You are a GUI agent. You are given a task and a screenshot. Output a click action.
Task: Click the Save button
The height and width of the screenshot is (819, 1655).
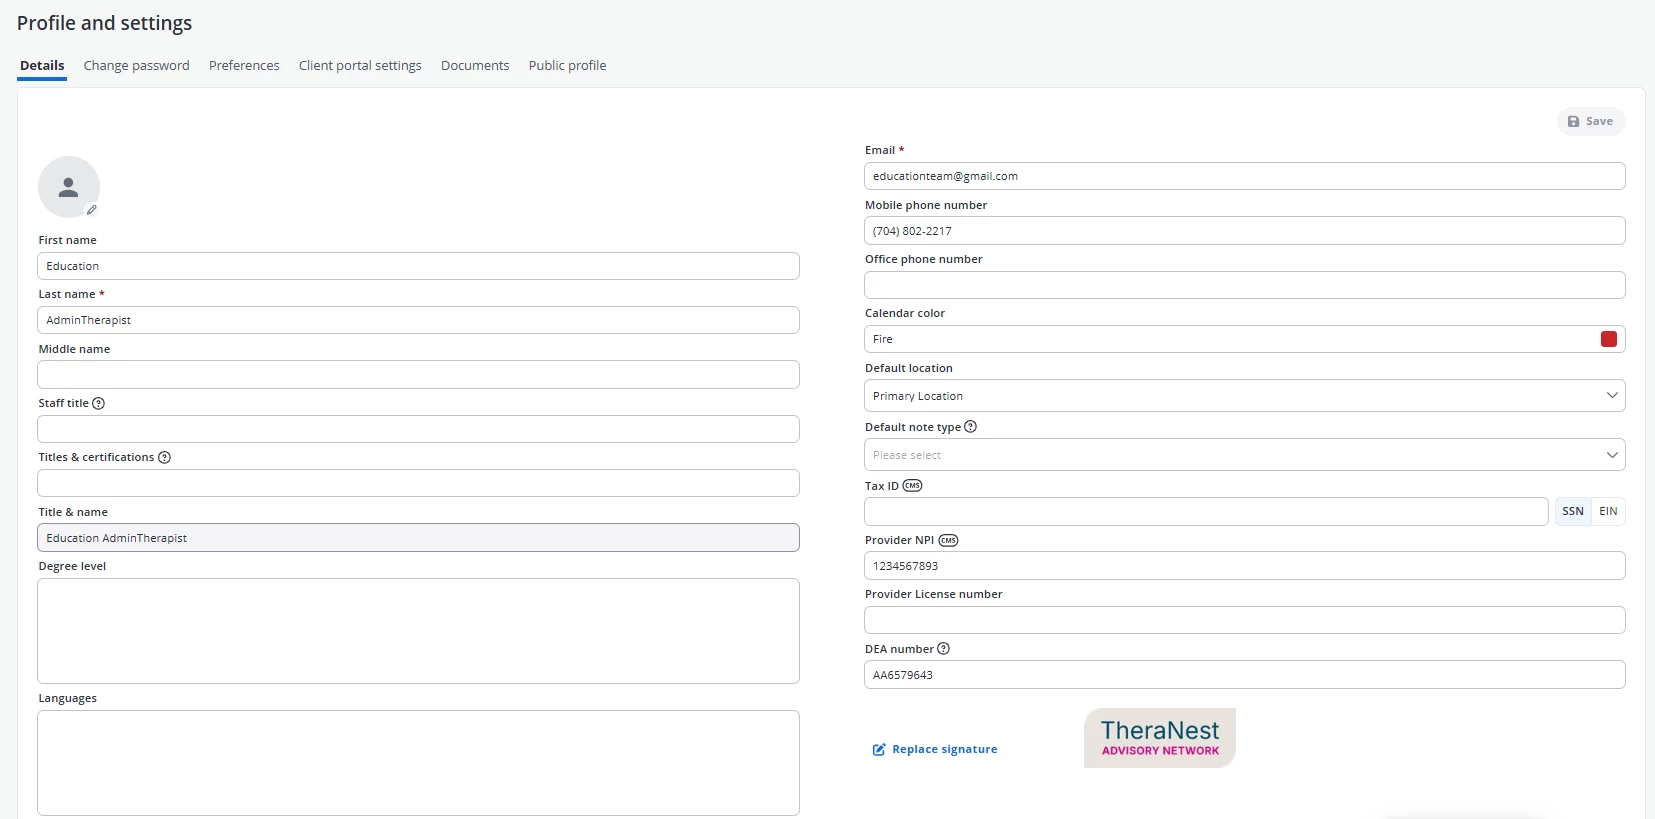pyautogui.click(x=1591, y=121)
